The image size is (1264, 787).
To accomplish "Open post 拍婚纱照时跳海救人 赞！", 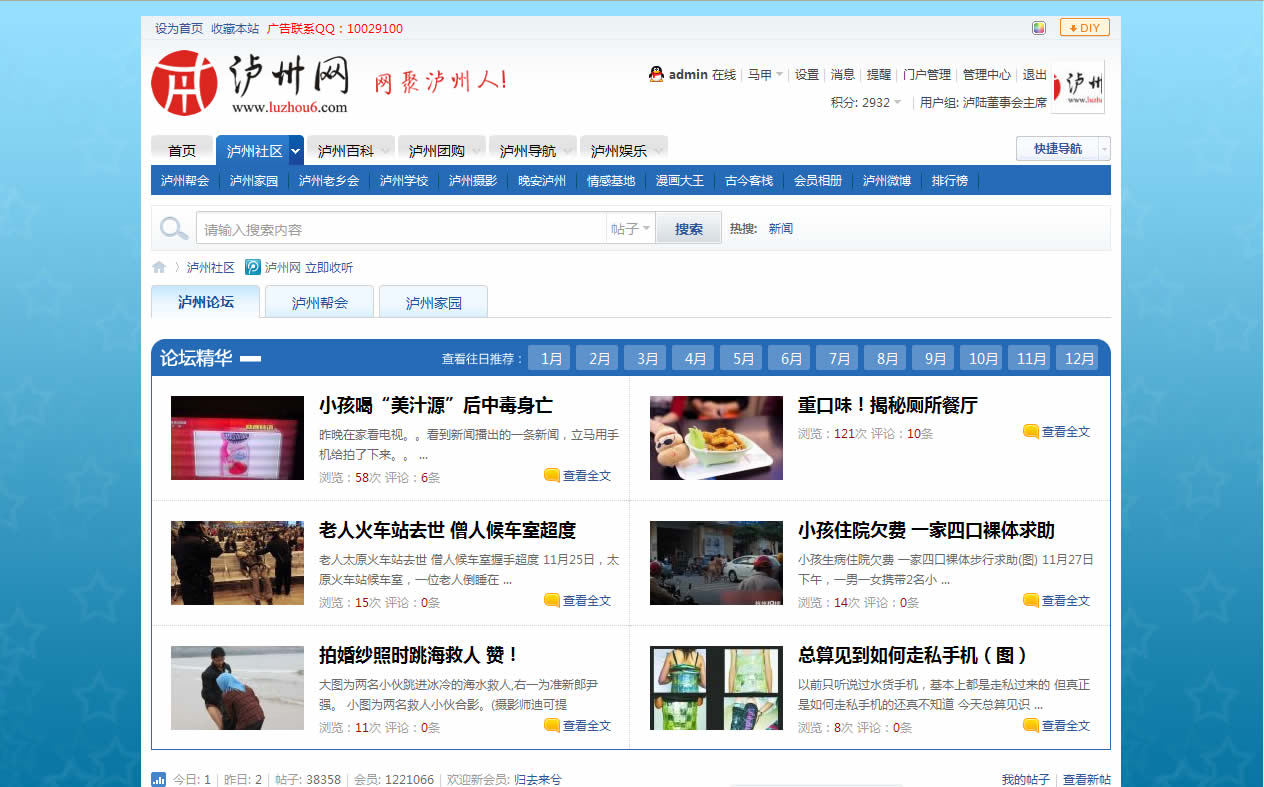I will (x=420, y=656).
